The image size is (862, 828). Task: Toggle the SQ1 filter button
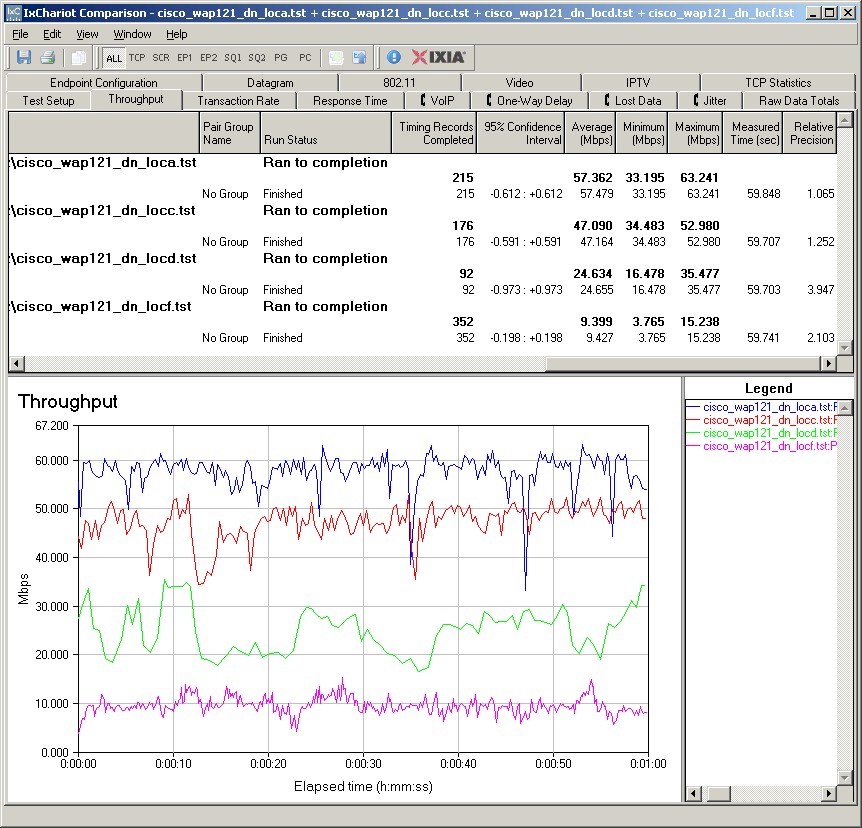(233, 57)
